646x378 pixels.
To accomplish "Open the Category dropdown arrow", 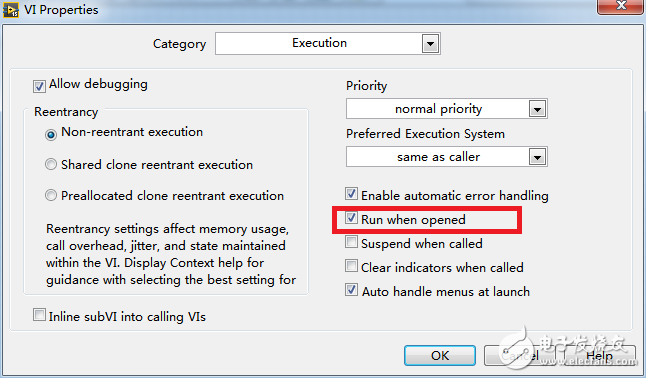I will (x=430, y=44).
